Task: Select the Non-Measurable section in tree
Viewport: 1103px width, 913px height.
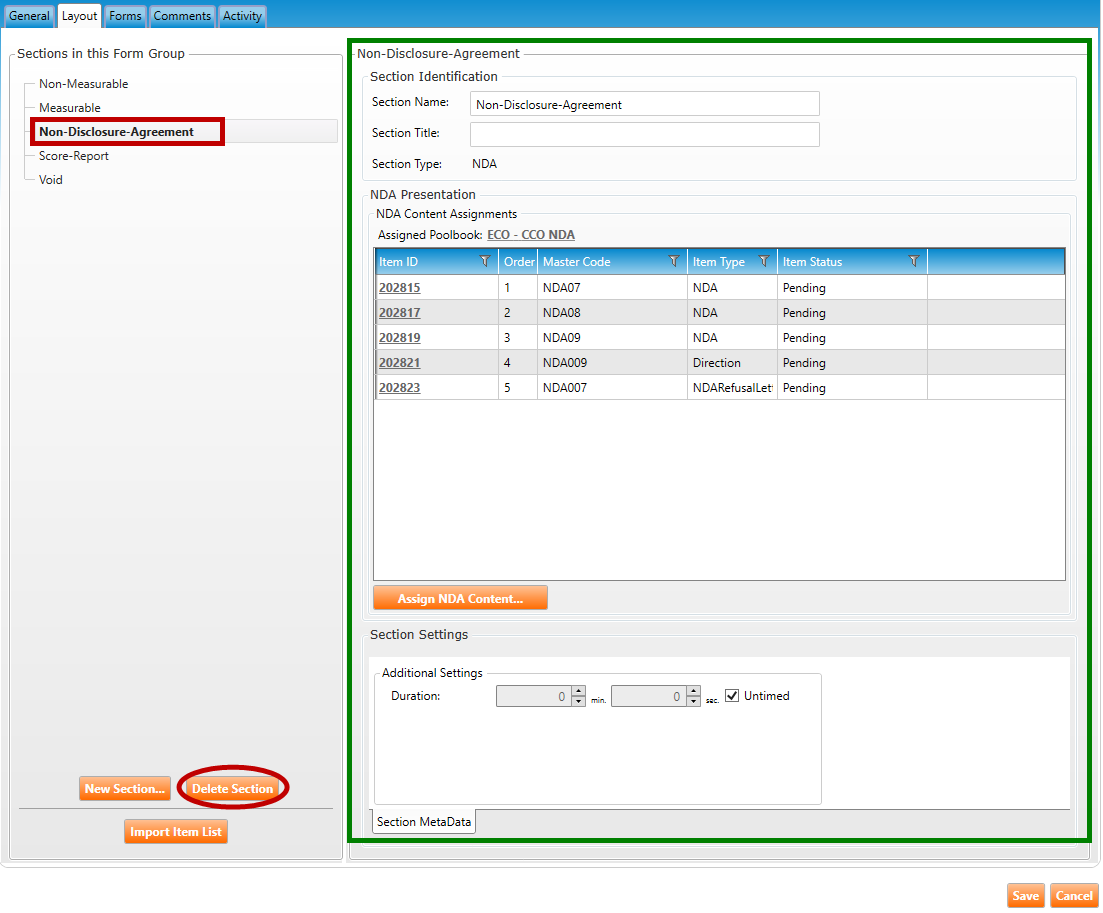Action: (83, 84)
